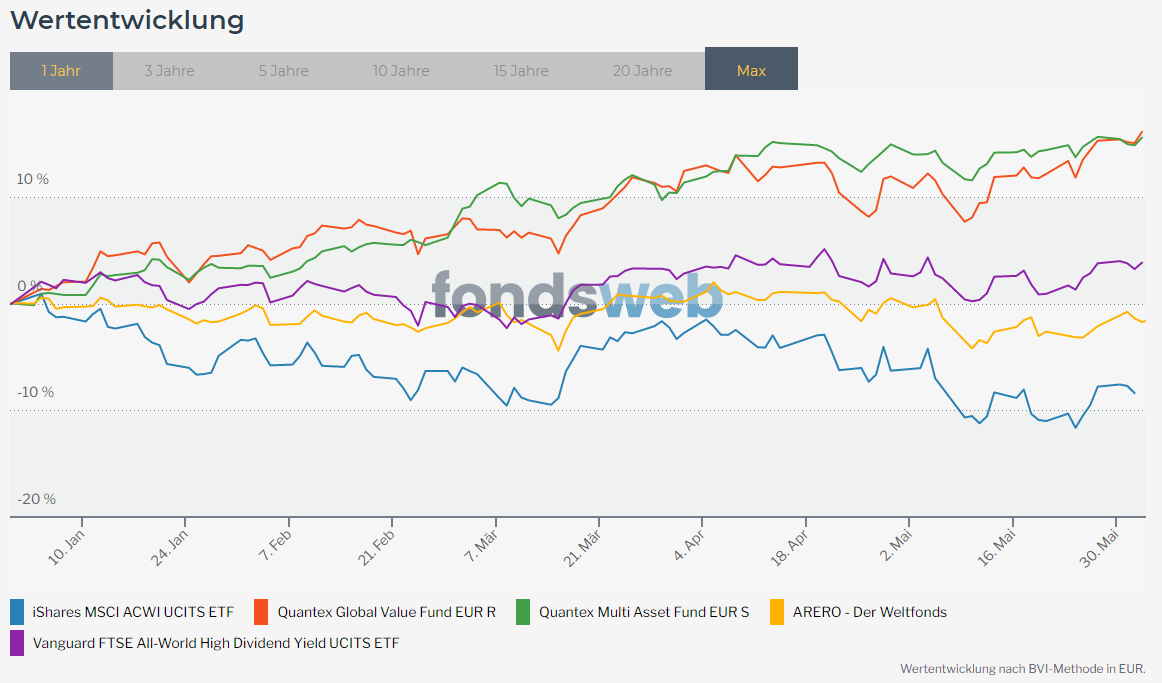Click the yellow ARERO legend swatch
The width and height of the screenshot is (1162, 683).
tap(777, 612)
